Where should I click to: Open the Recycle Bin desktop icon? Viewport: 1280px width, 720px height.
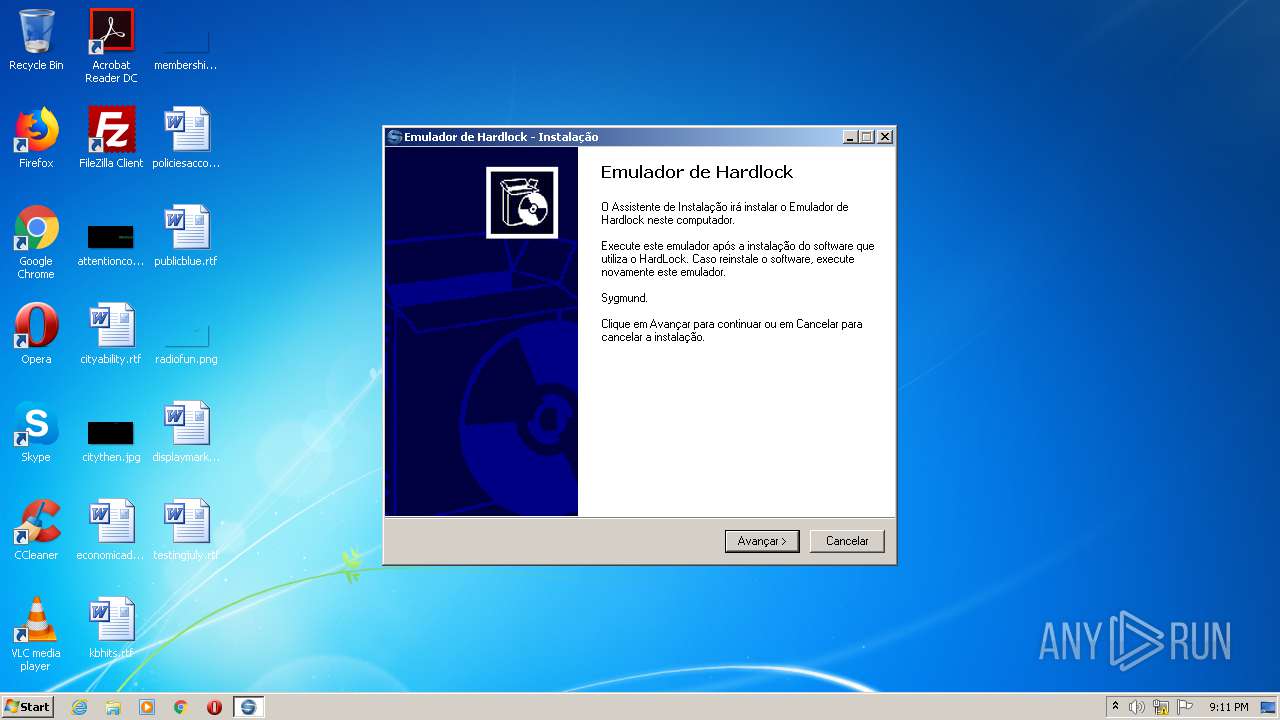[x=36, y=41]
